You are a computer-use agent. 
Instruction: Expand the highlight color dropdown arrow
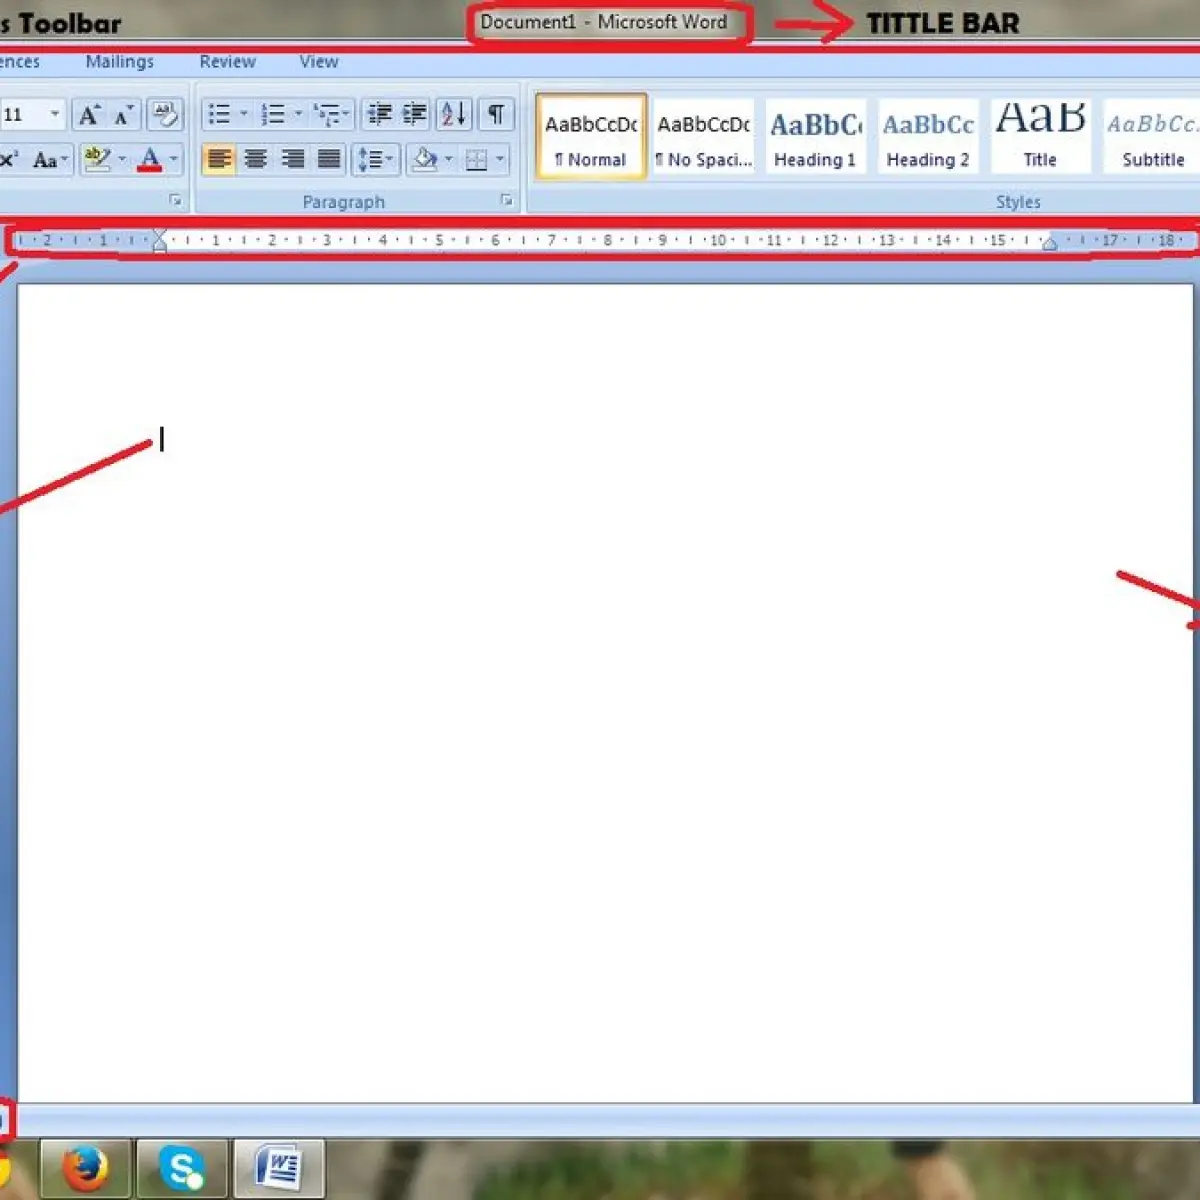pos(122,159)
